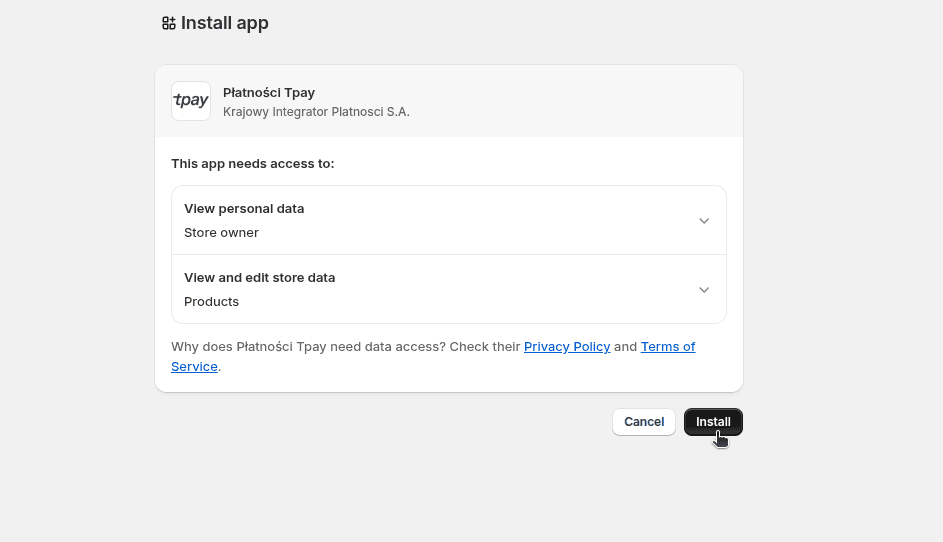This screenshot has width=943, height=542.
Task: Click the Install app grid icon
Action: click(x=168, y=23)
